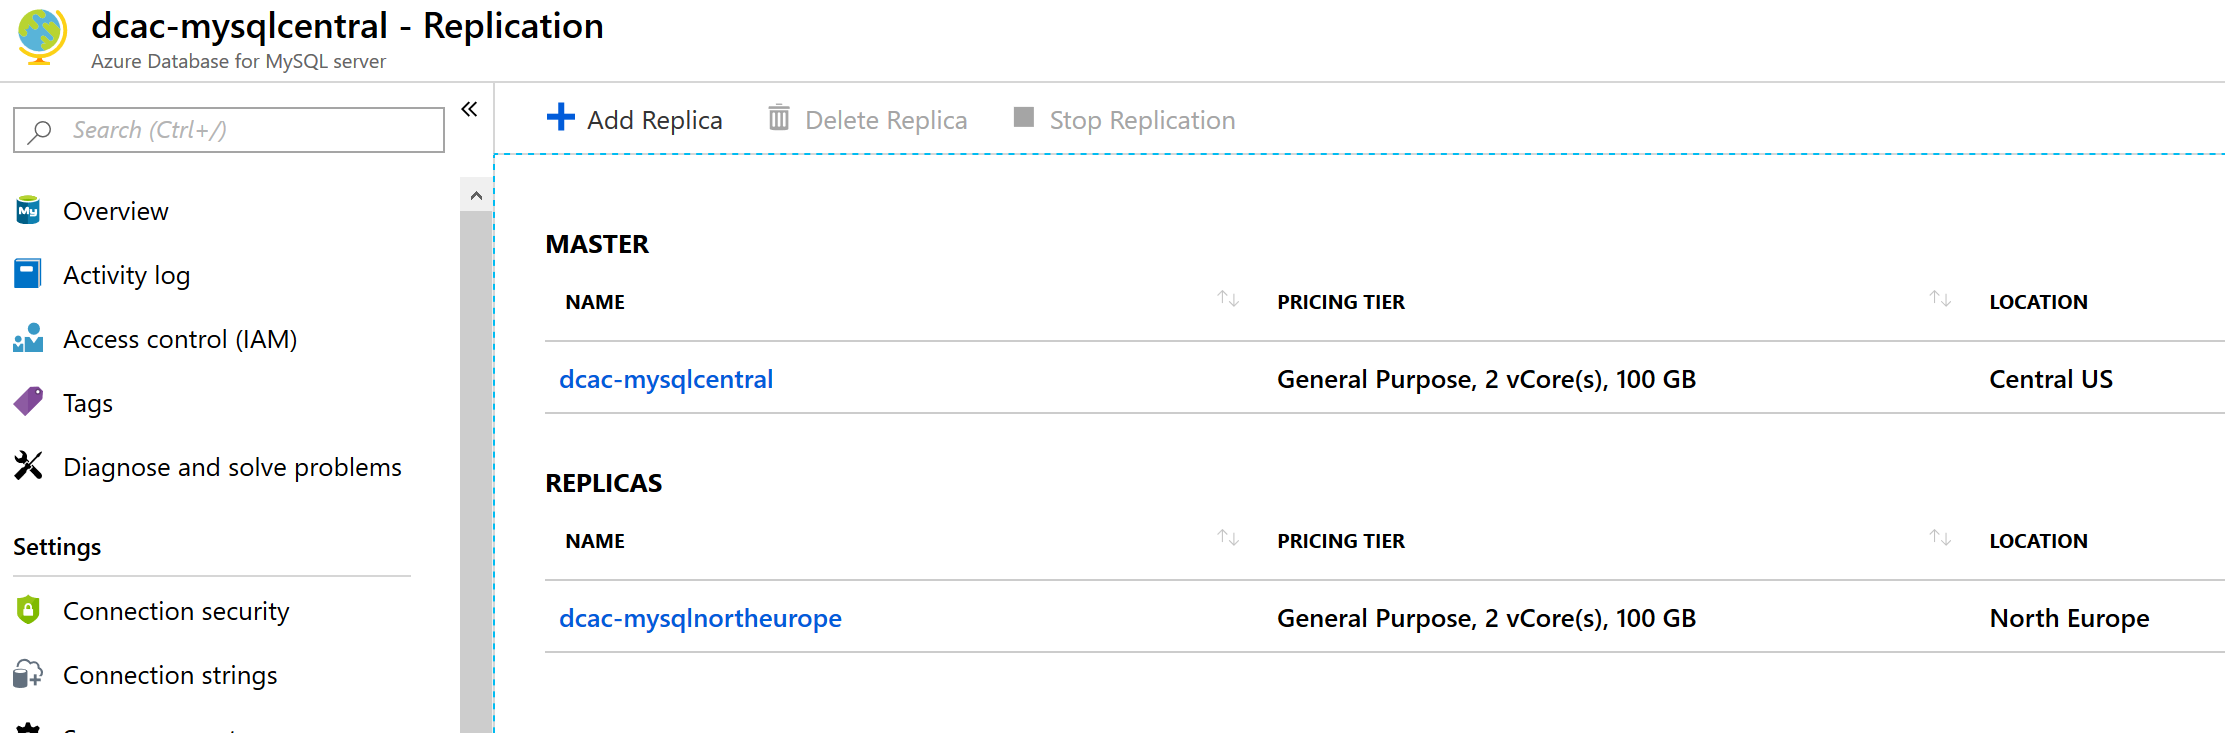Click the Access control people icon
Viewport: 2225px width, 733px height.
point(28,338)
